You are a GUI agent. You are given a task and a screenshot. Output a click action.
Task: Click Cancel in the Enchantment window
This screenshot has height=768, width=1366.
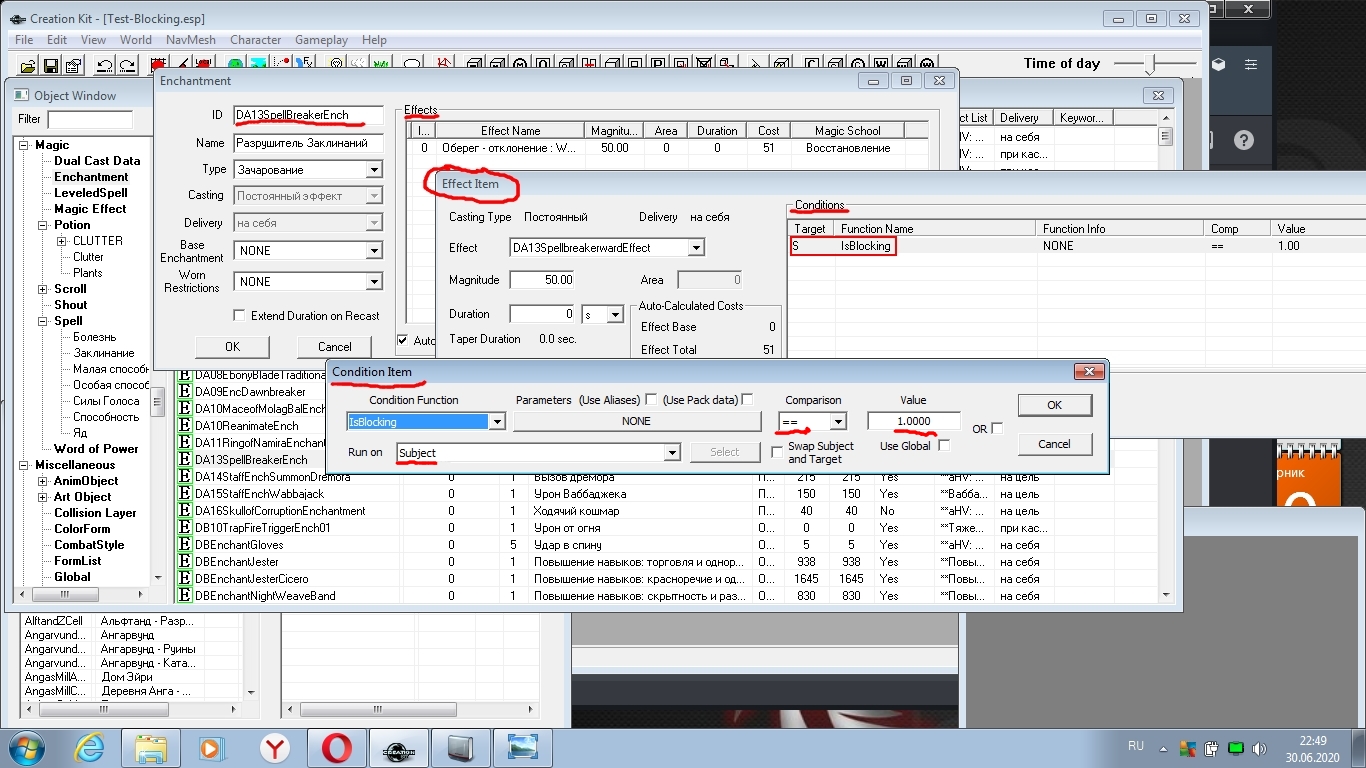(335, 347)
